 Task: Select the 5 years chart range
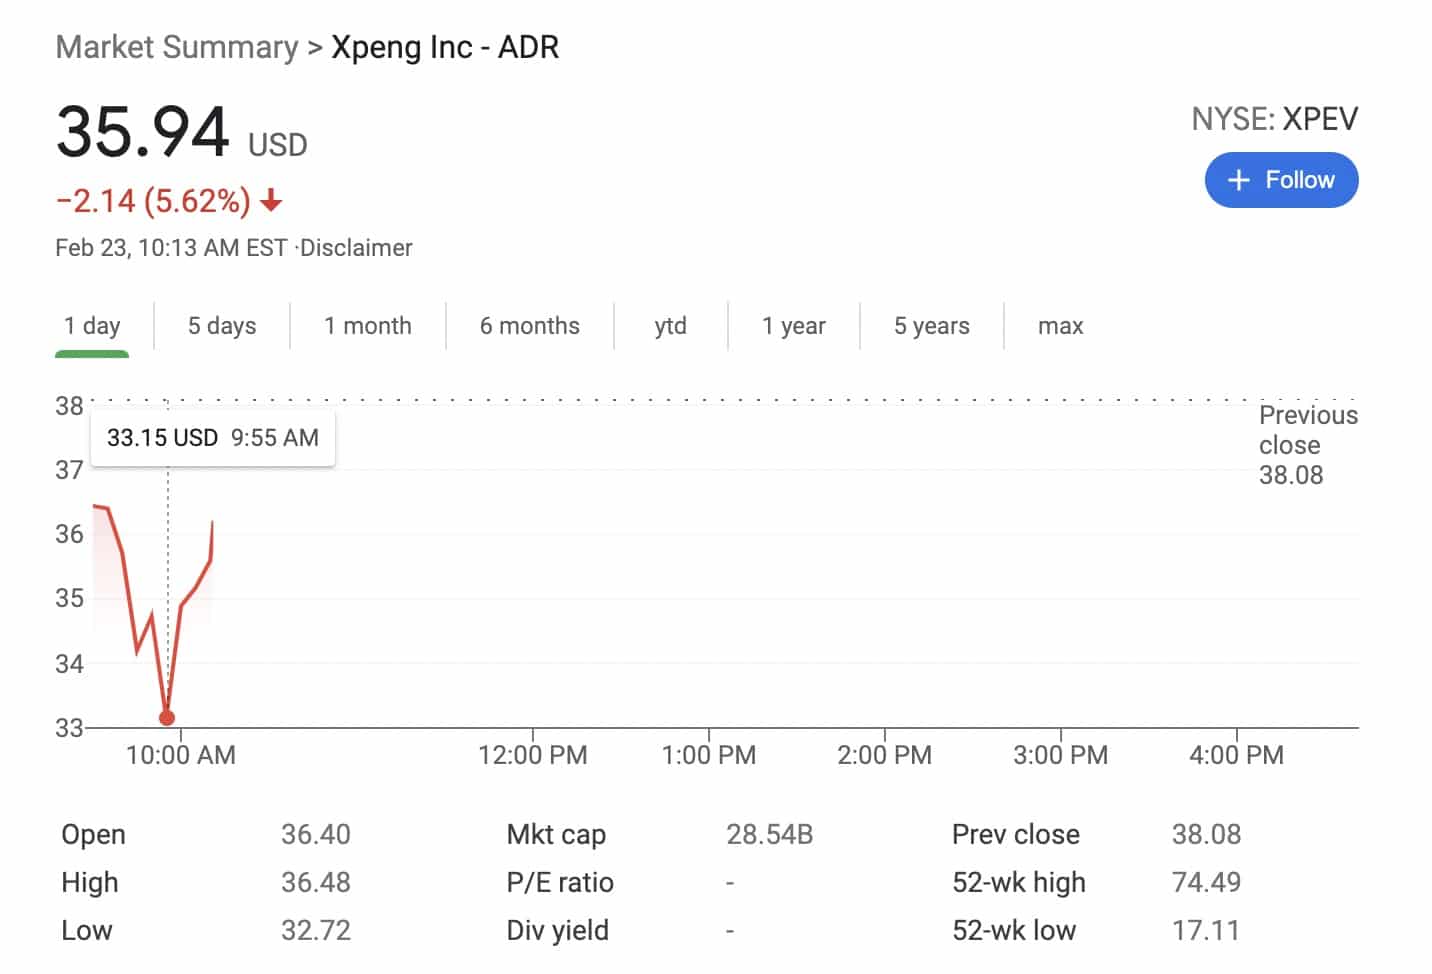(932, 325)
